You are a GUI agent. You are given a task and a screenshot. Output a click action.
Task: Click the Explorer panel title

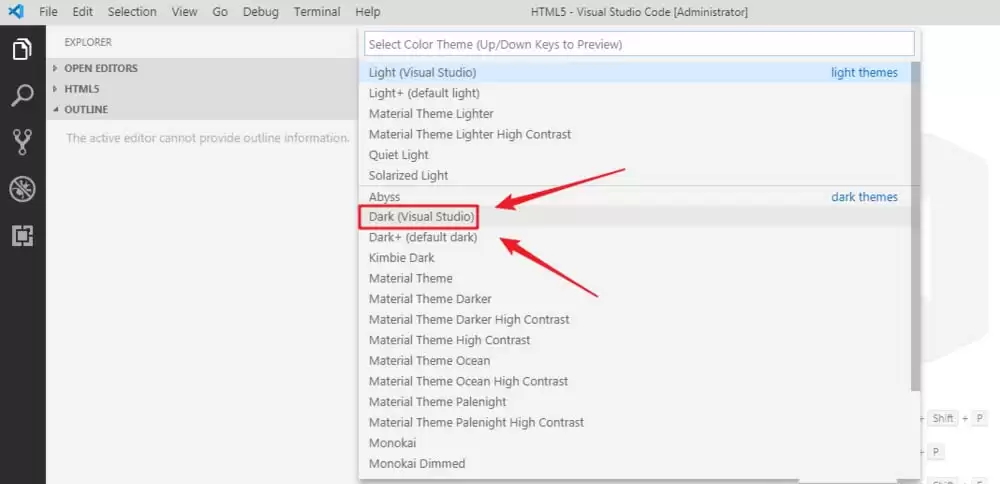[88, 42]
